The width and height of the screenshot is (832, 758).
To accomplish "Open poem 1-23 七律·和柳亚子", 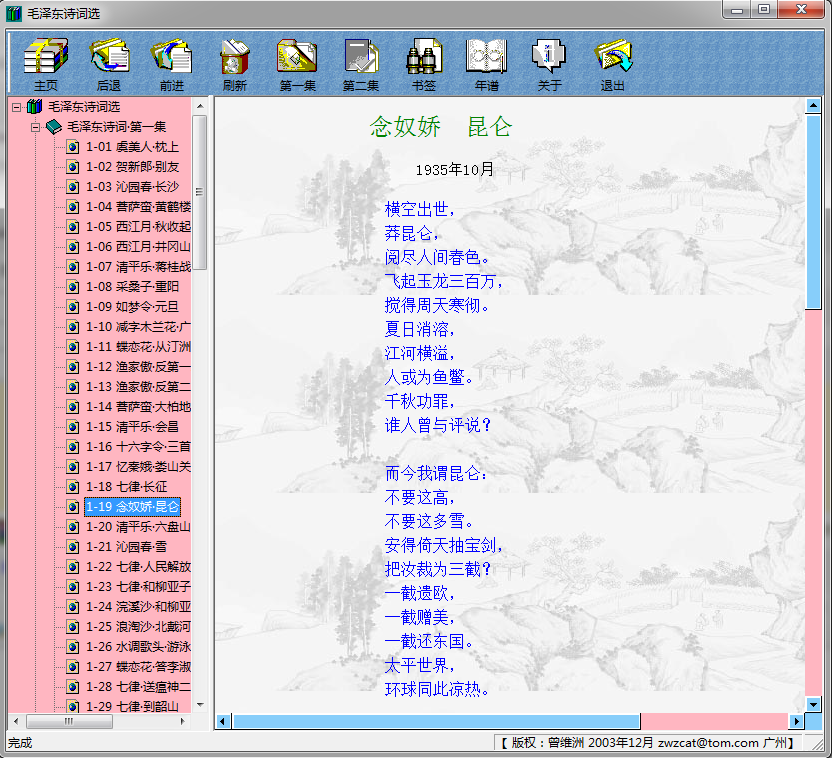I will (x=138, y=587).
